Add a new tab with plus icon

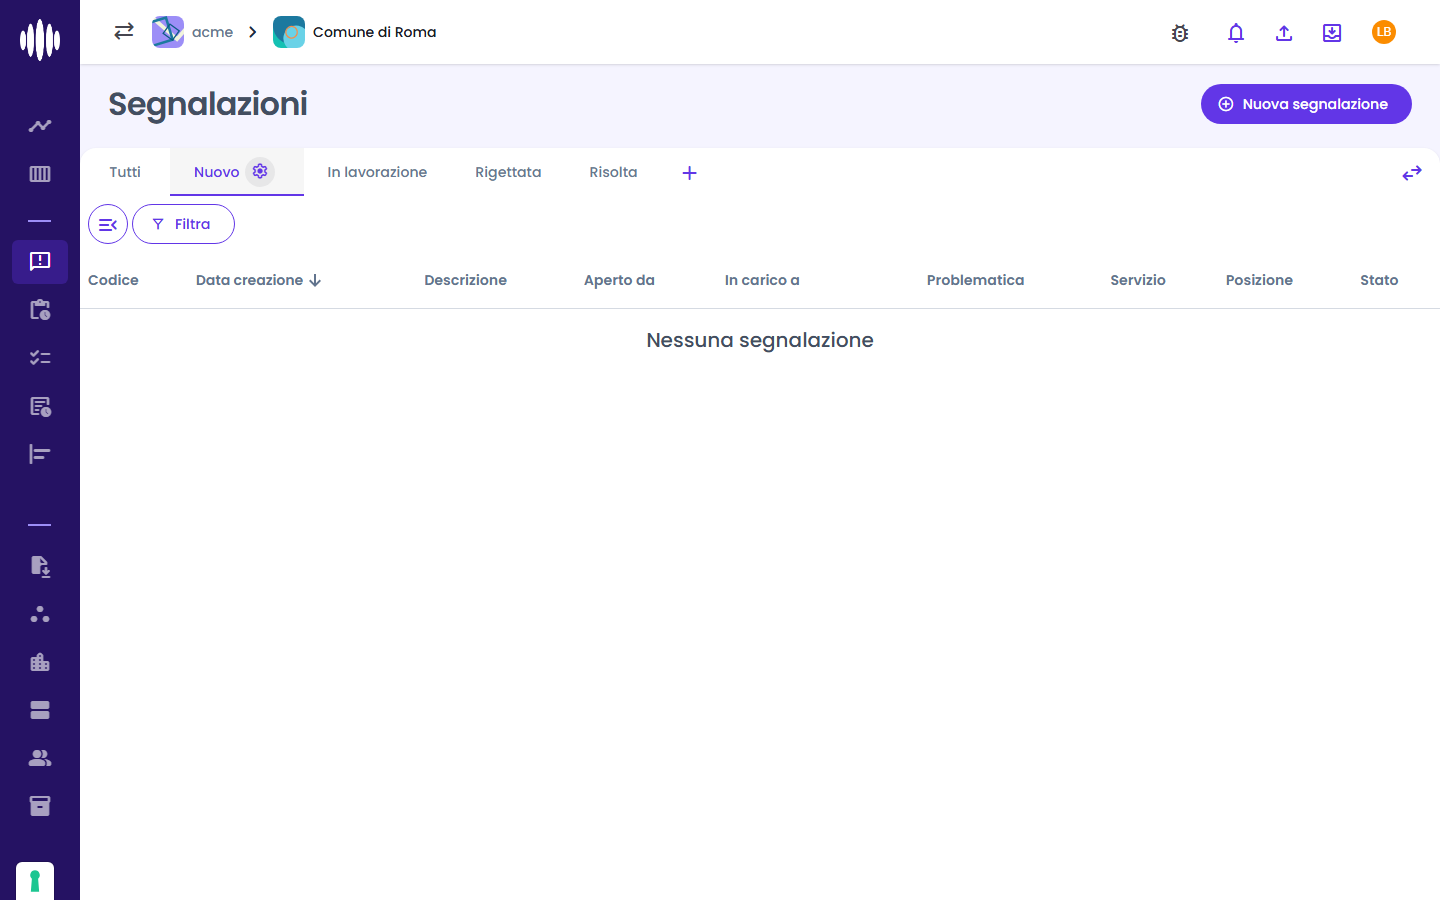tap(689, 173)
